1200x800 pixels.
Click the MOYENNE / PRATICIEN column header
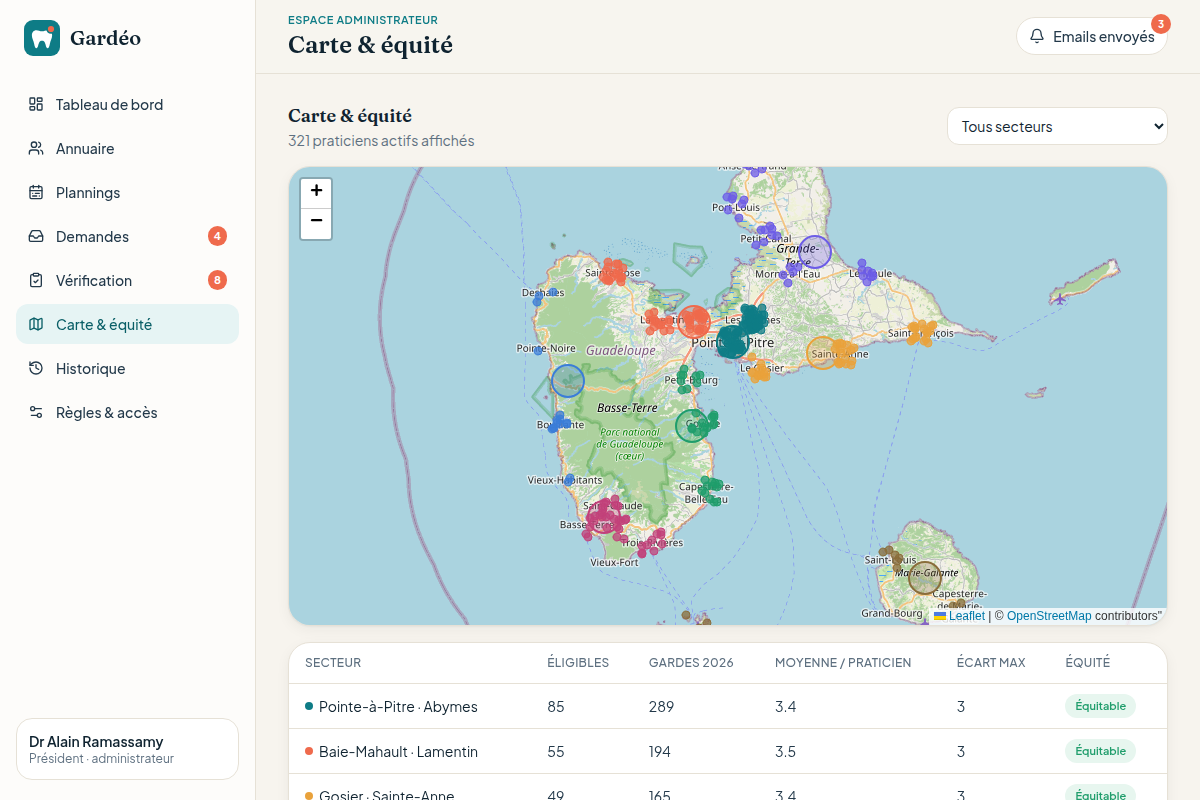(843, 662)
